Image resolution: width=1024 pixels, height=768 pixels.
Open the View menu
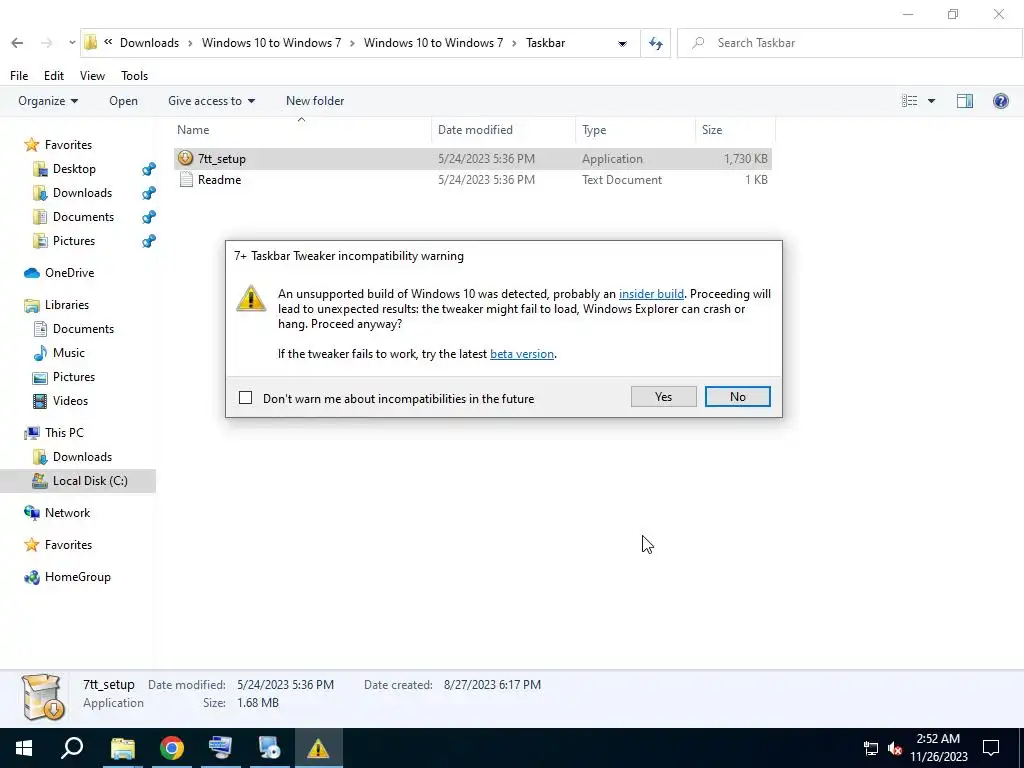click(x=92, y=76)
